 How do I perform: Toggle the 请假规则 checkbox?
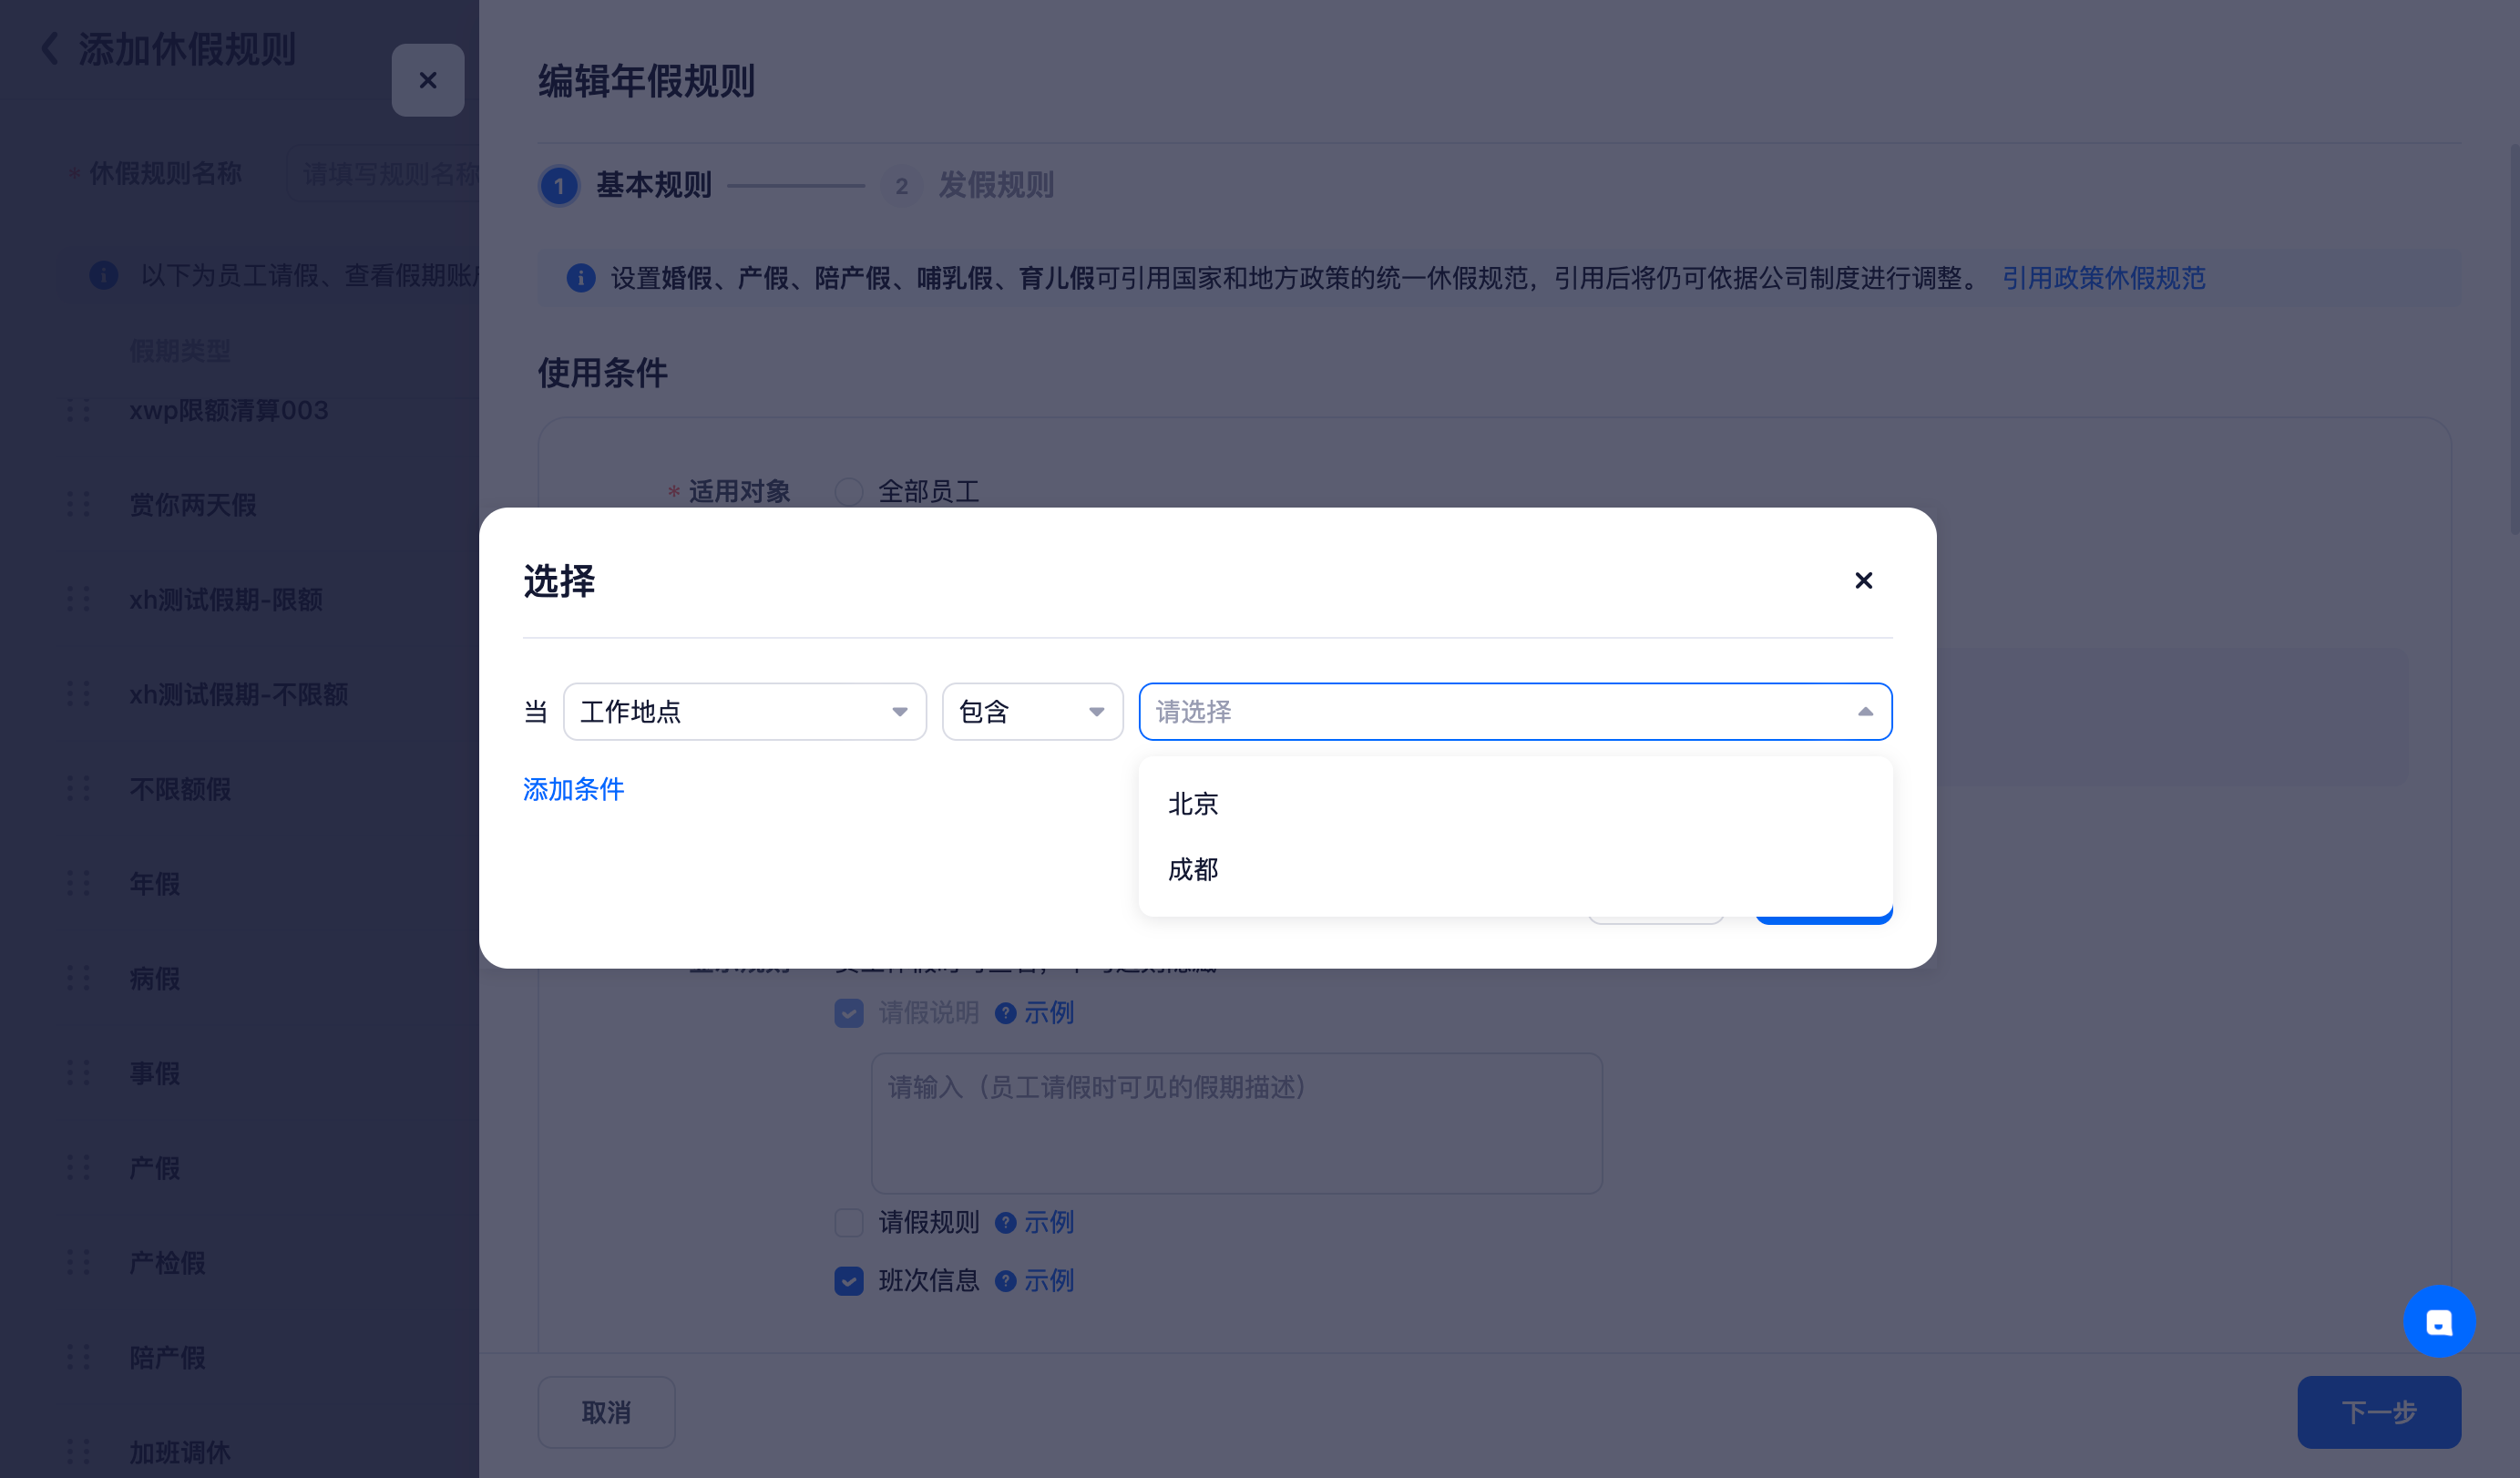click(x=849, y=1222)
